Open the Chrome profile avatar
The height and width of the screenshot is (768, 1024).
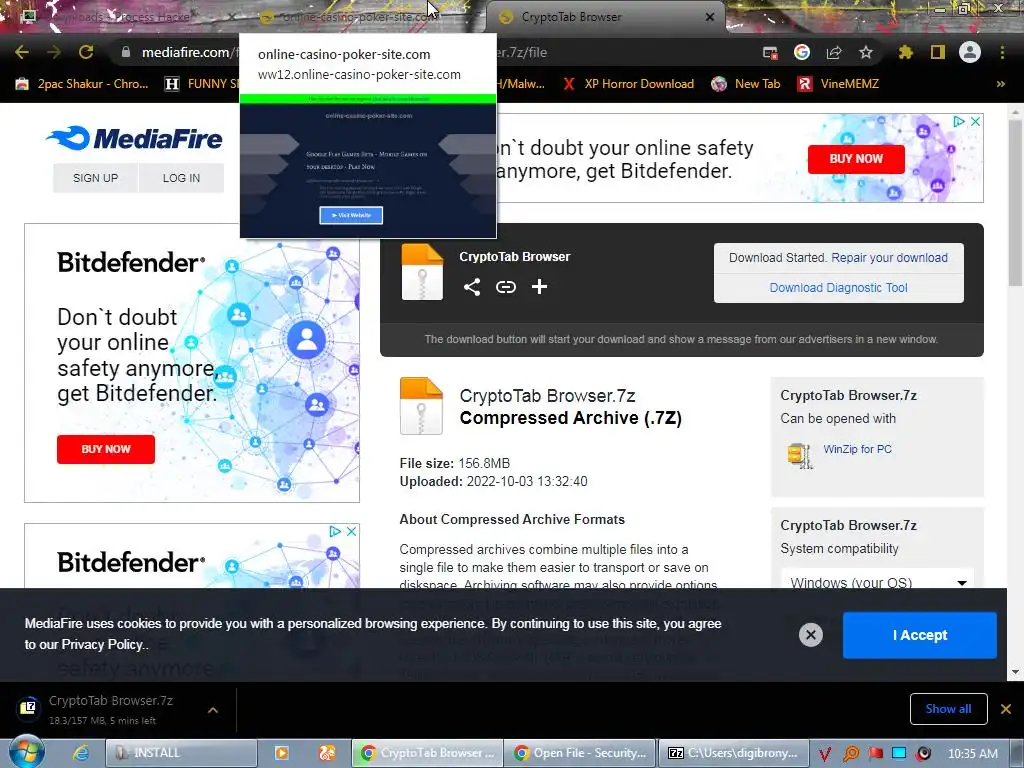pyautogui.click(x=970, y=52)
